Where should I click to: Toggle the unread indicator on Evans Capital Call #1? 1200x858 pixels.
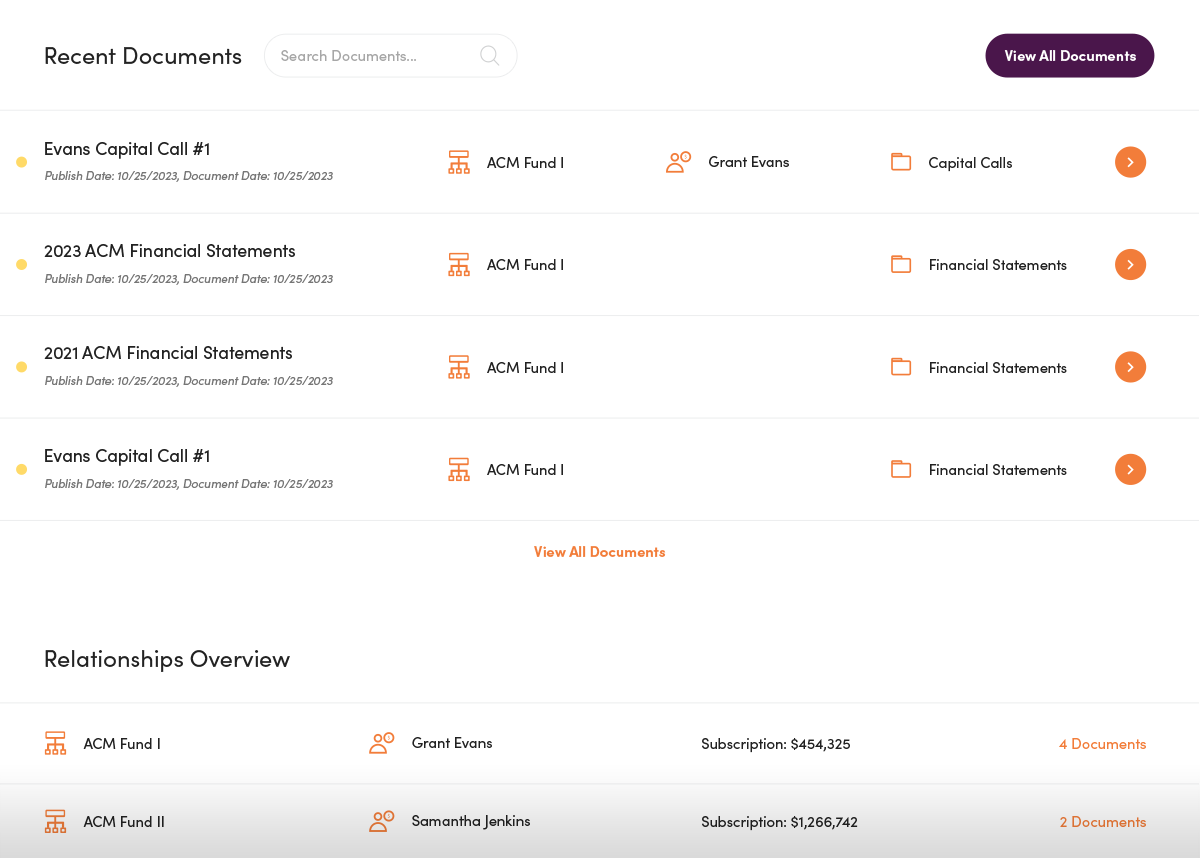click(x=21, y=162)
